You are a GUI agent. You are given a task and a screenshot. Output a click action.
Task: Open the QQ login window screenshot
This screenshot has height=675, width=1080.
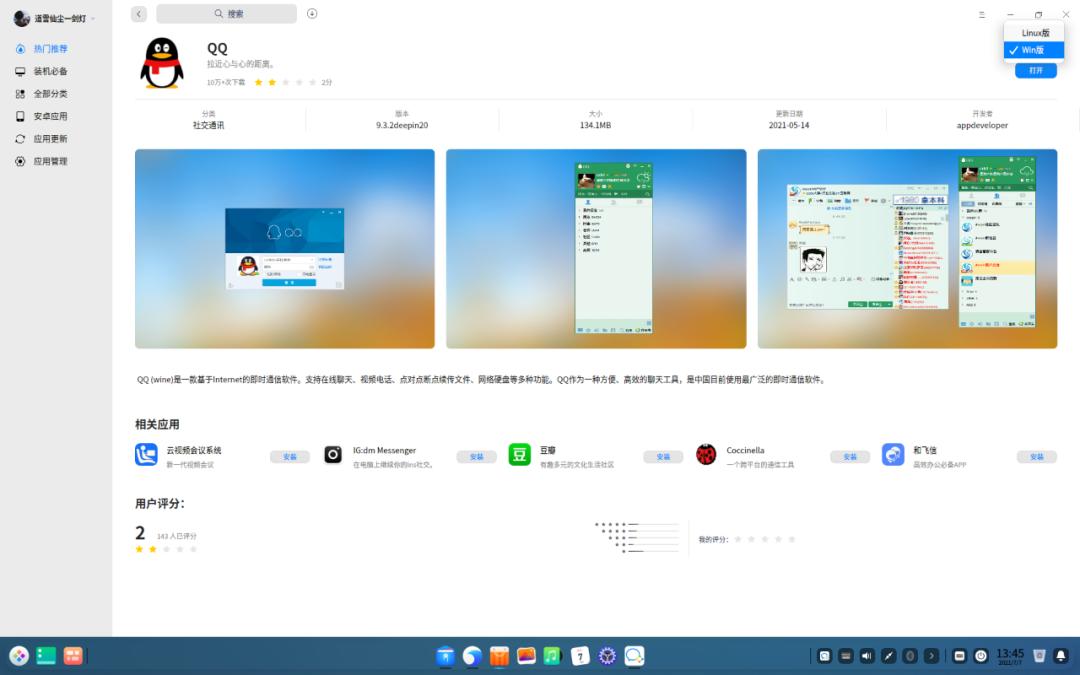(x=284, y=249)
